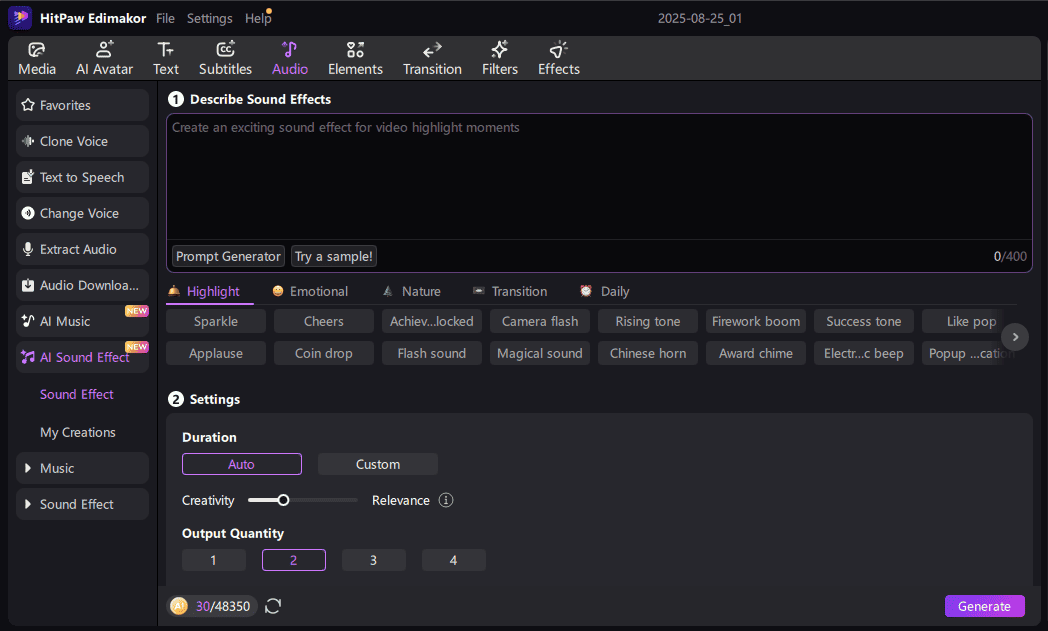The height and width of the screenshot is (631, 1048).
Task: Set duration to Custom
Action: coord(378,464)
